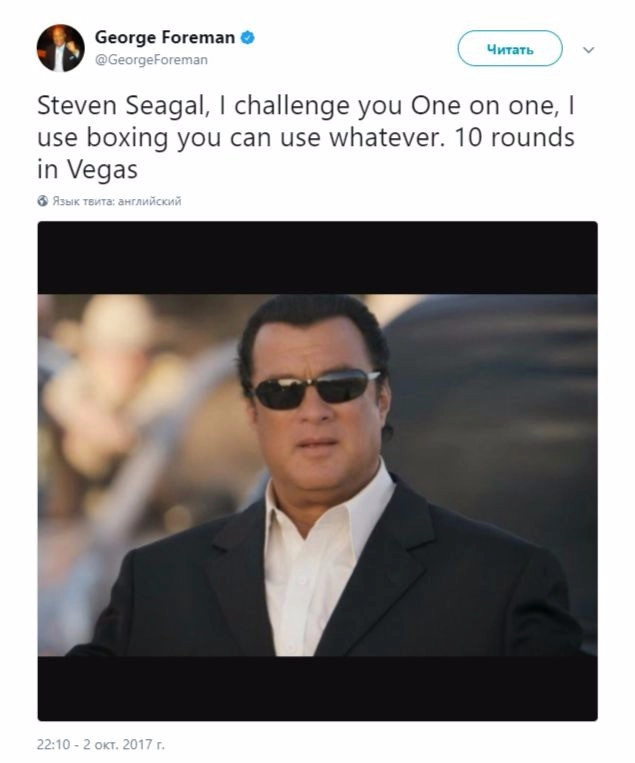This screenshot has height=763, width=635.
Task: Select the word 'Vegas' in tweet text
Action: click(102, 170)
